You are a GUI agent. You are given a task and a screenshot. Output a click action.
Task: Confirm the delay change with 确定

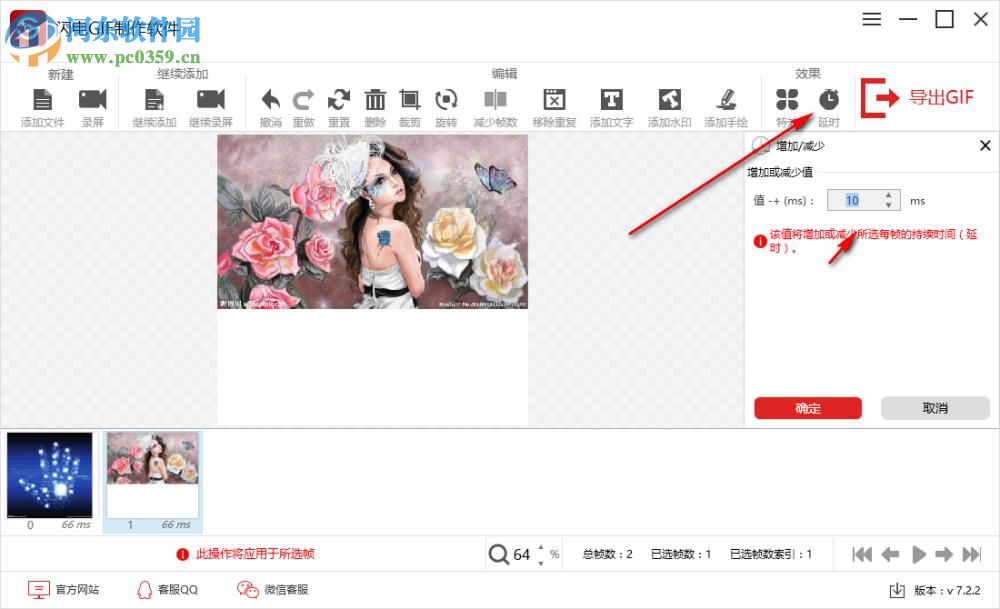[x=807, y=408]
